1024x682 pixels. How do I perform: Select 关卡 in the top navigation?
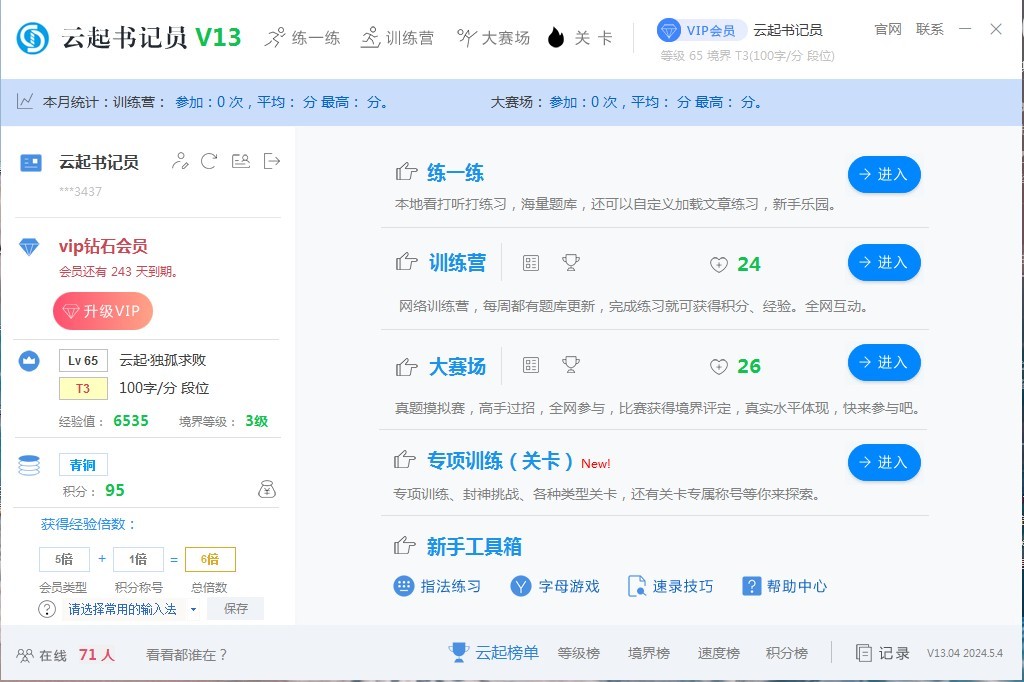coord(580,38)
